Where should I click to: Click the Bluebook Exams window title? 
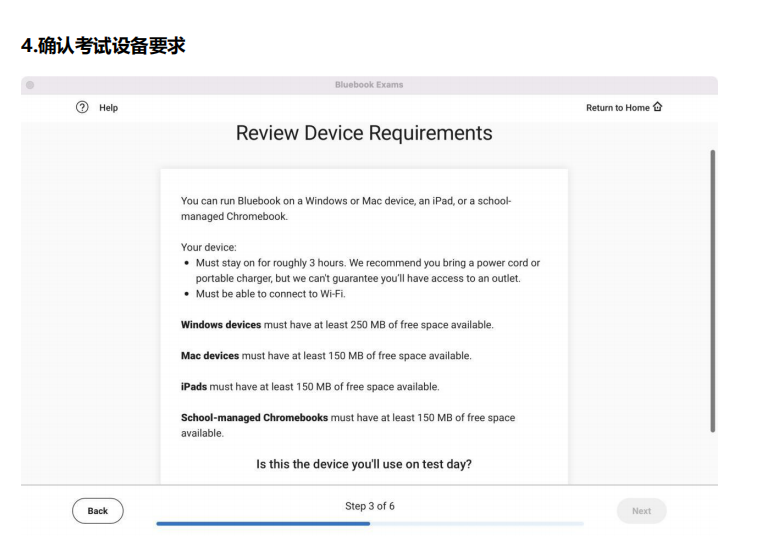pyautogui.click(x=369, y=85)
